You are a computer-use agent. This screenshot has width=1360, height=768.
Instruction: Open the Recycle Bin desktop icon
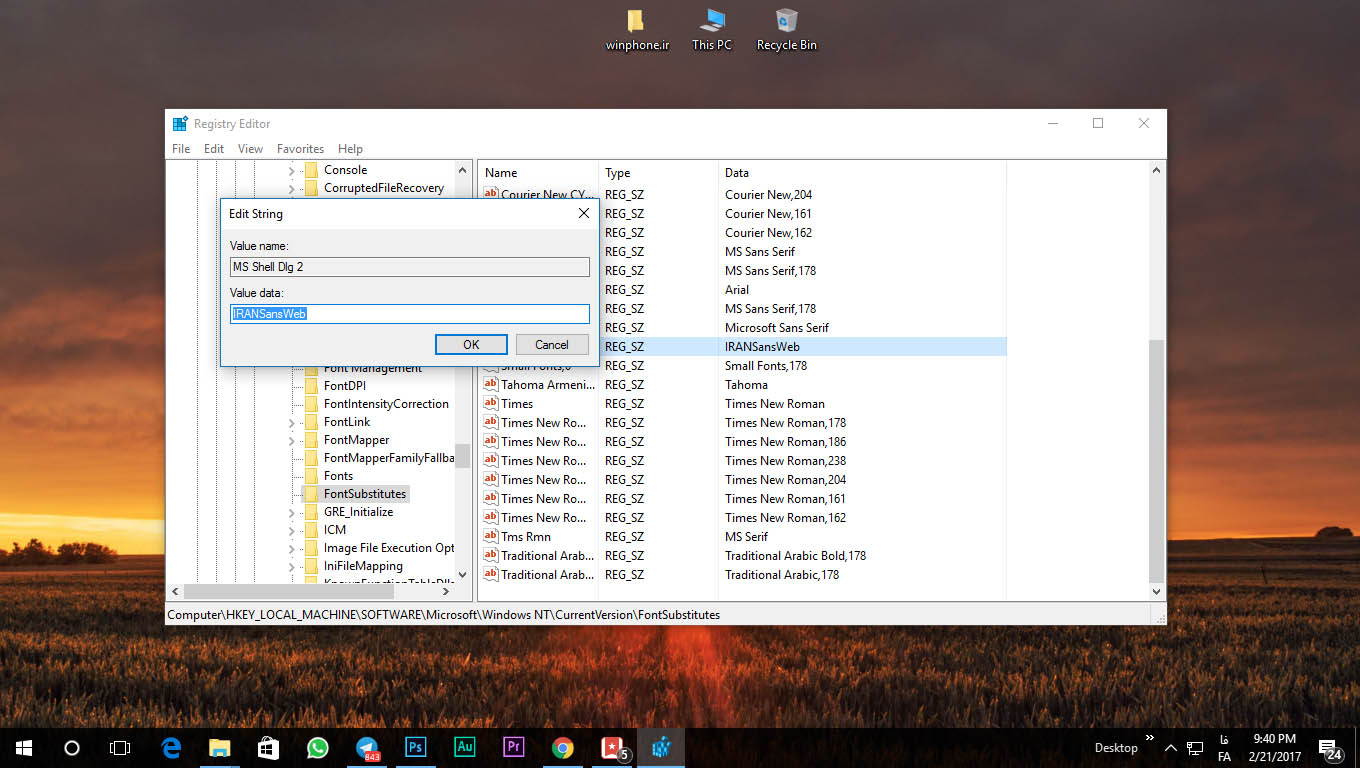(x=787, y=29)
